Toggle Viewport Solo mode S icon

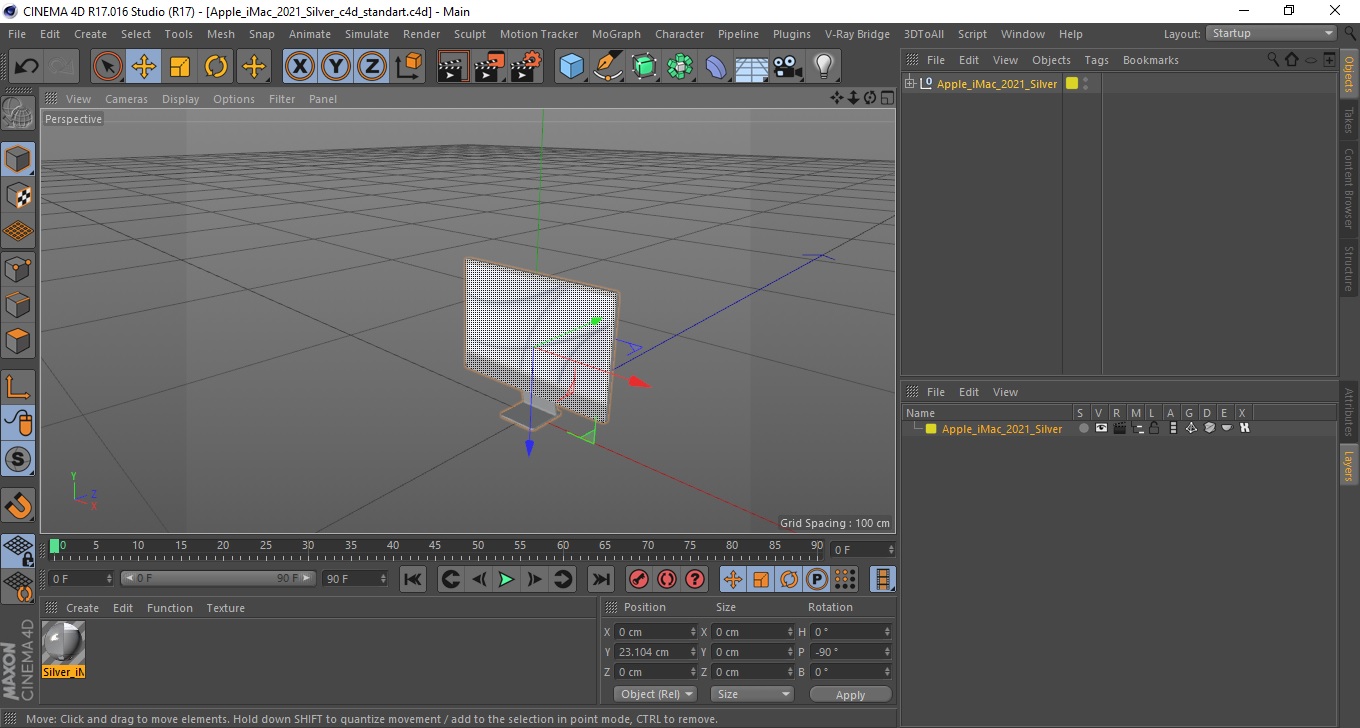[x=18, y=460]
